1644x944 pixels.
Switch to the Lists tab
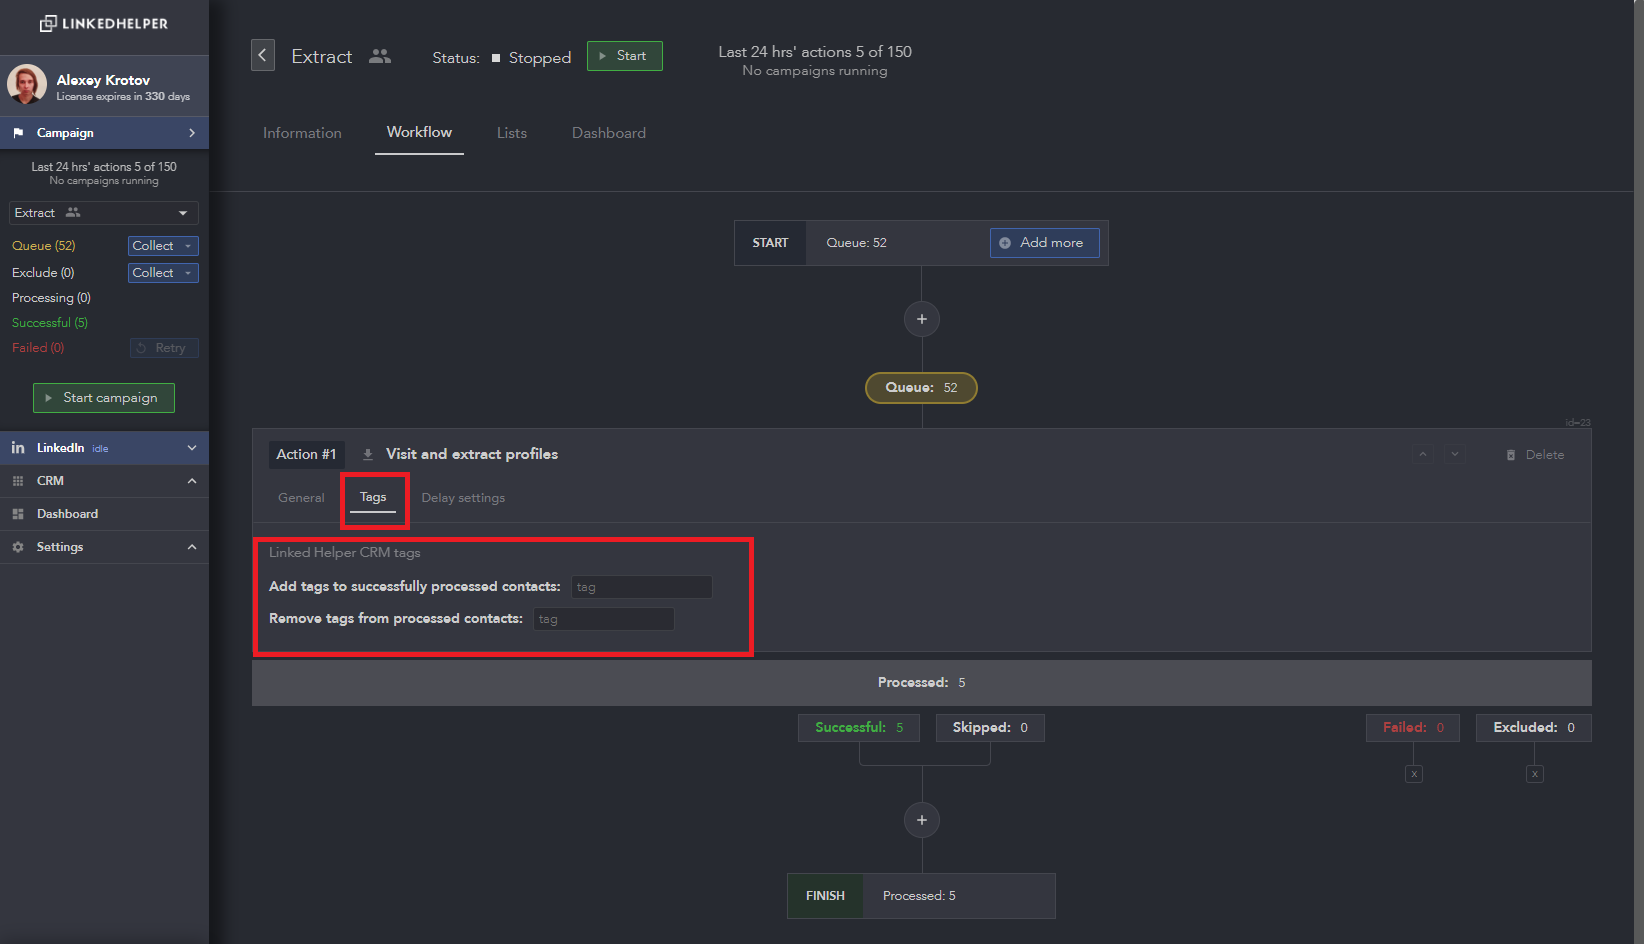512,133
